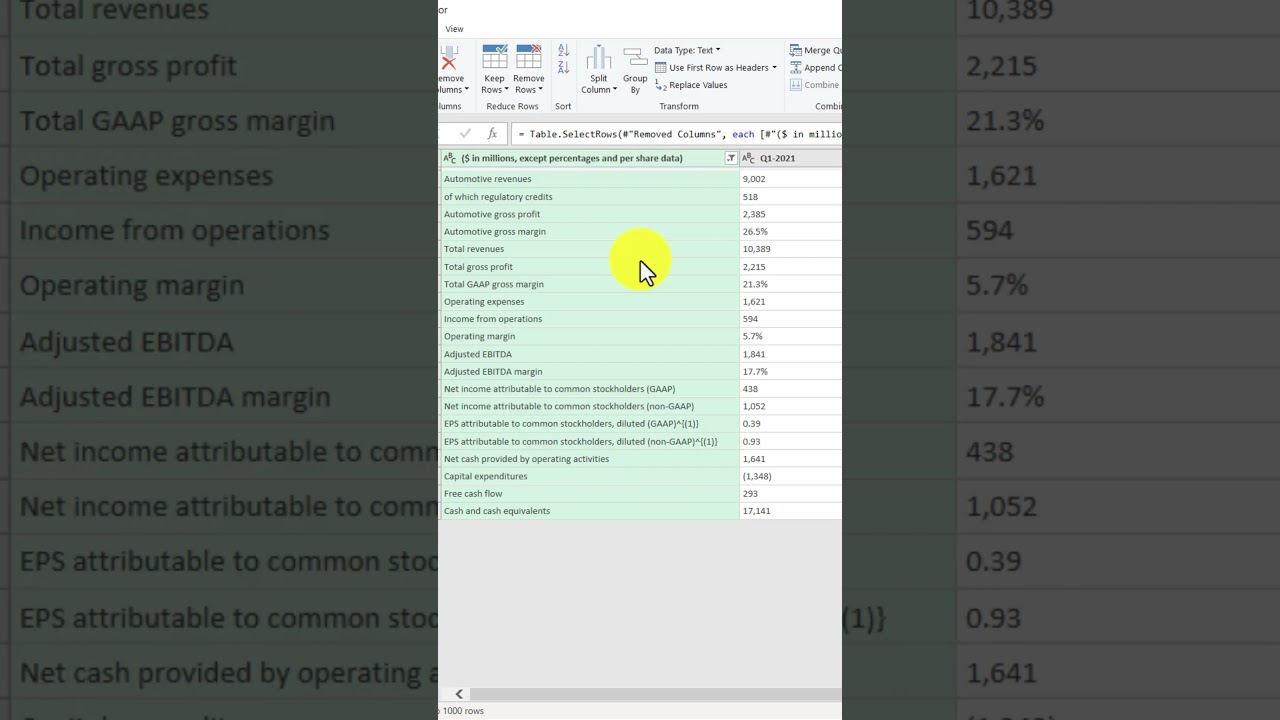This screenshot has height=720, width=1280.
Task: Click Append Queries icon
Action: pos(796,68)
